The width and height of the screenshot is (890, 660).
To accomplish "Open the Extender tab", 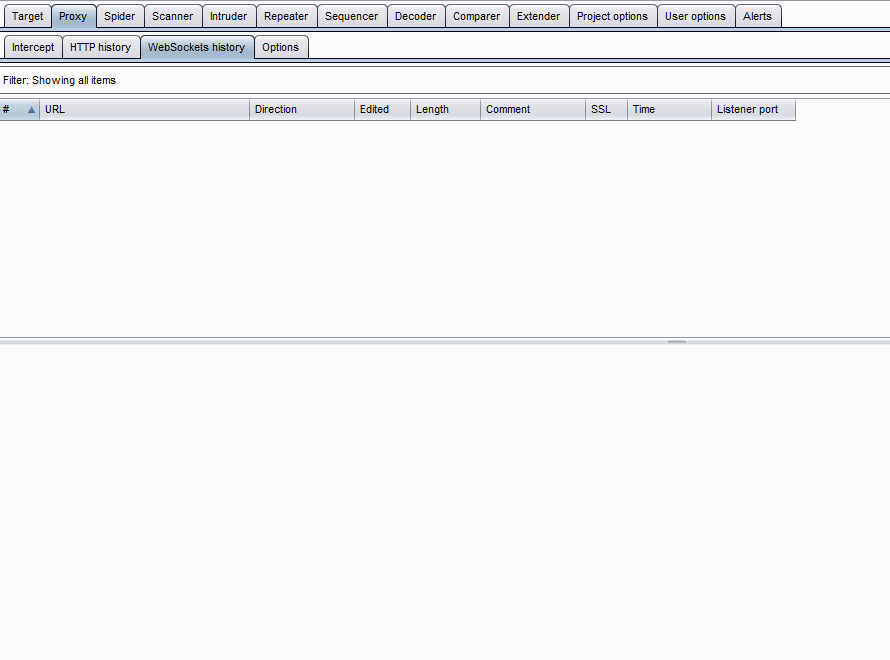I will pos(539,16).
